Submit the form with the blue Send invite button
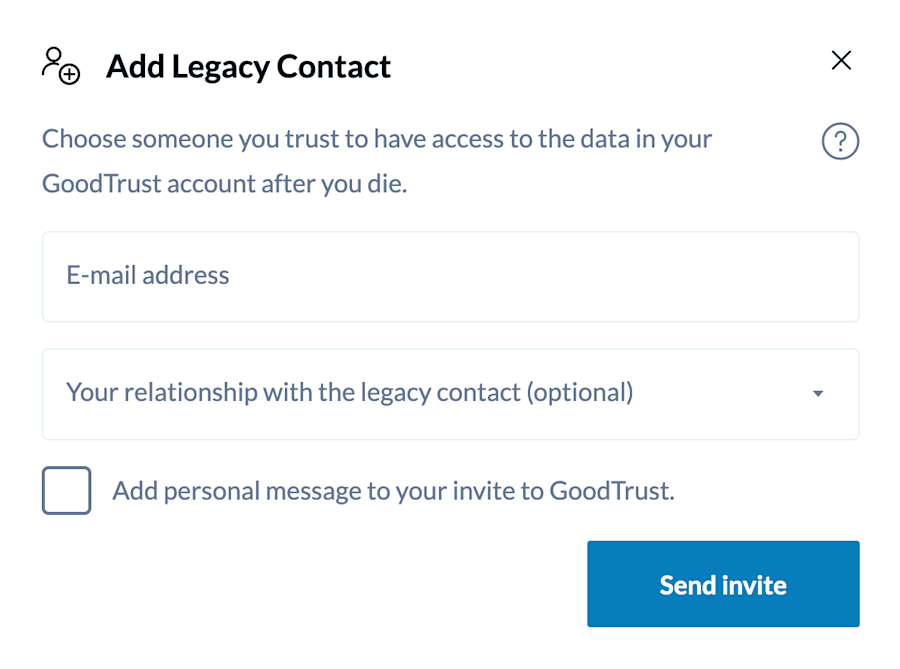 click(x=722, y=584)
